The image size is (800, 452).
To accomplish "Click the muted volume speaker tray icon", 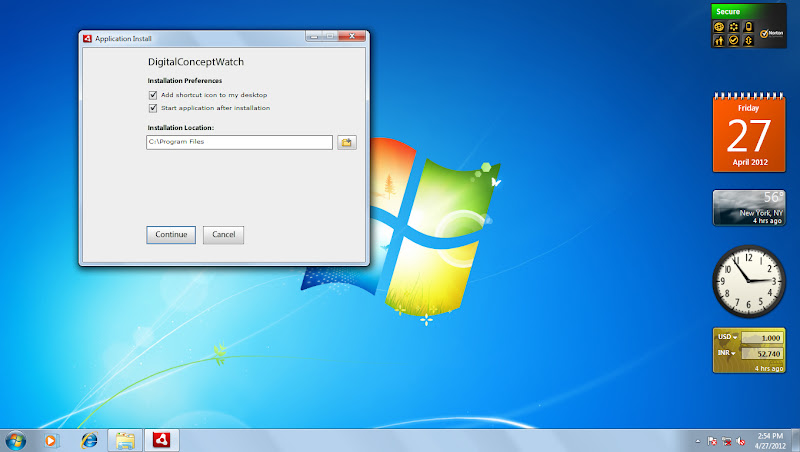I will tap(740, 441).
